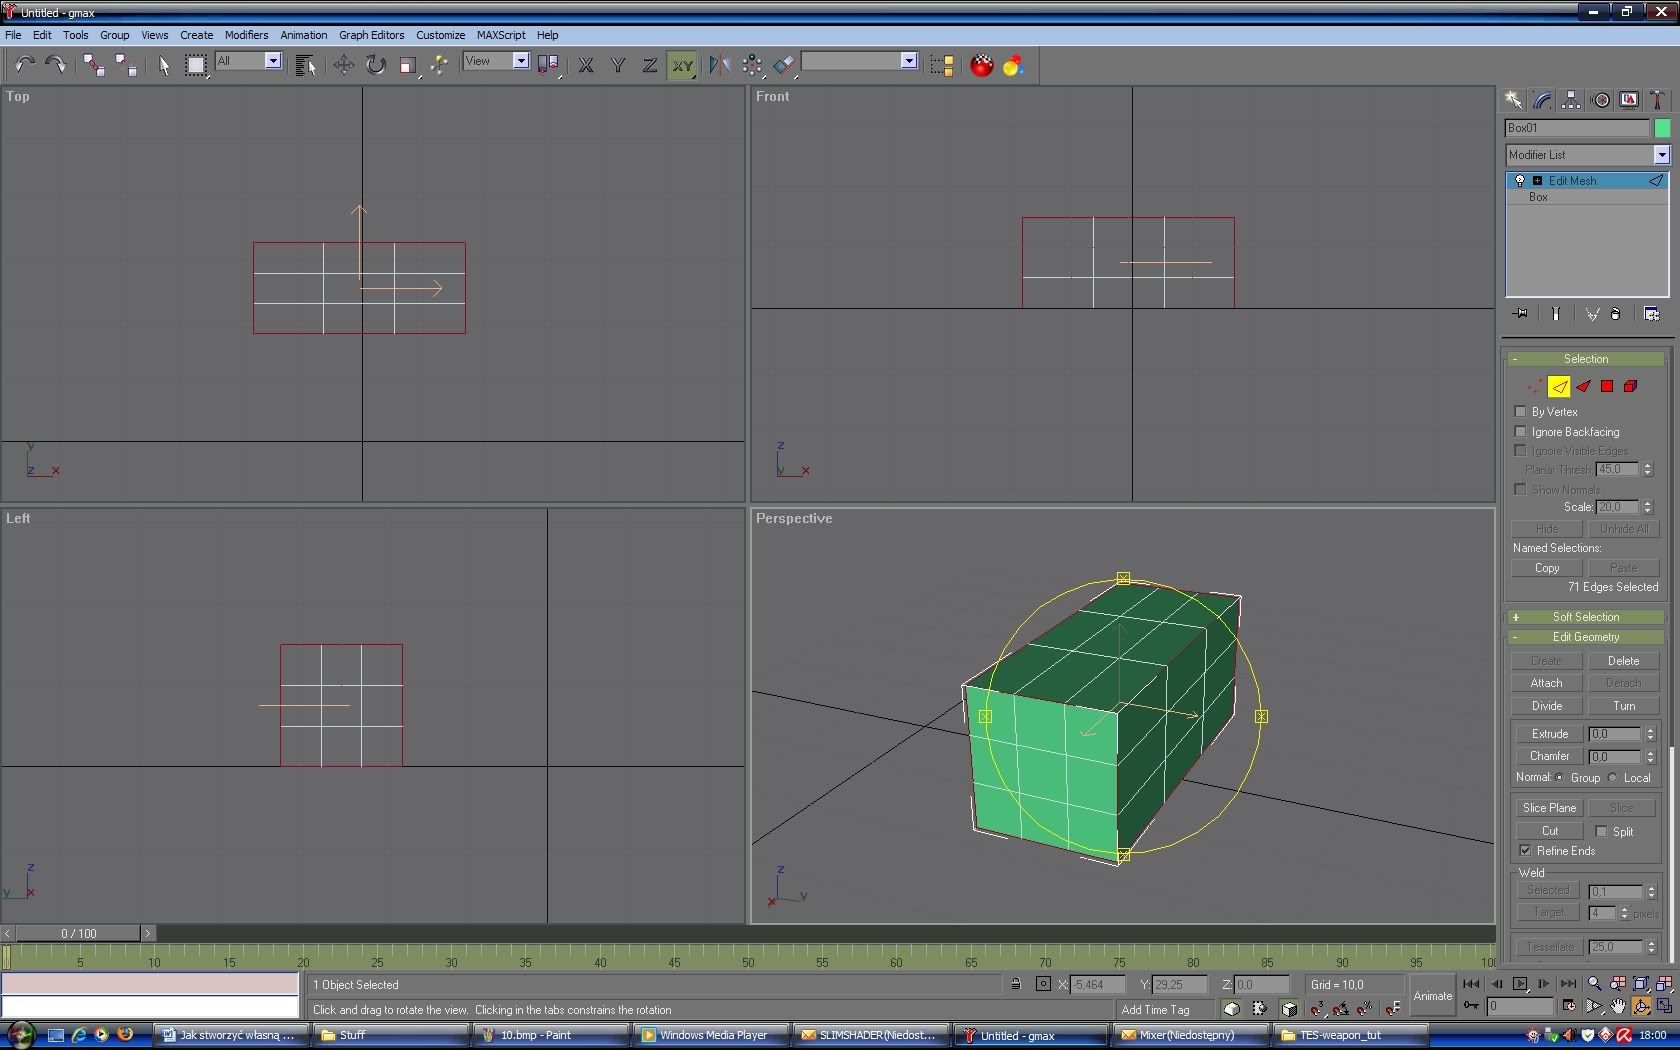Image resolution: width=1680 pixels, height=1050 pixels.
Task: Activate the Select and Move tool
Action: click(343, 65)
